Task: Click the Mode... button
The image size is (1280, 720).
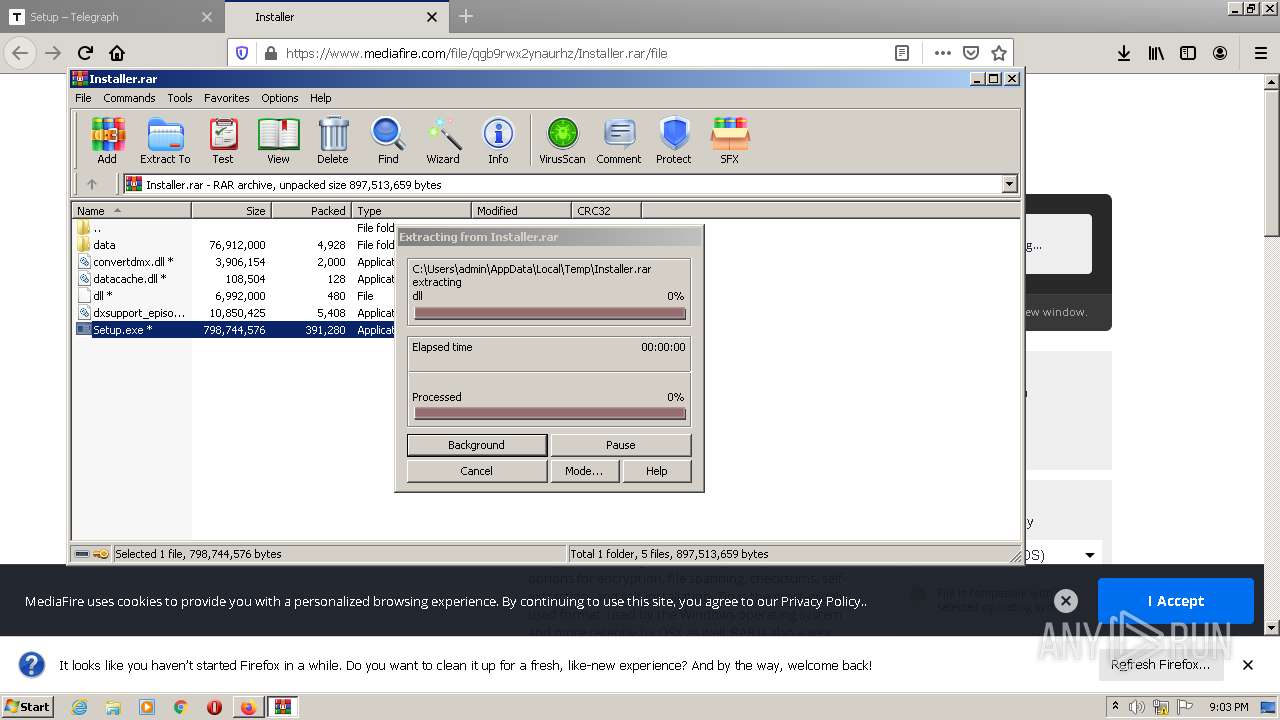Action: coord(584,471)
